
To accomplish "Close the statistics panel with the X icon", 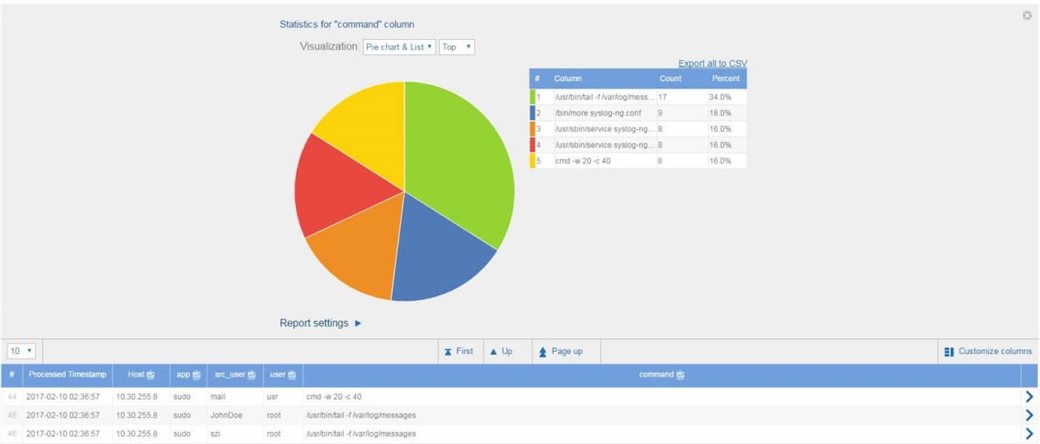I will click(x=1027, y=15).
